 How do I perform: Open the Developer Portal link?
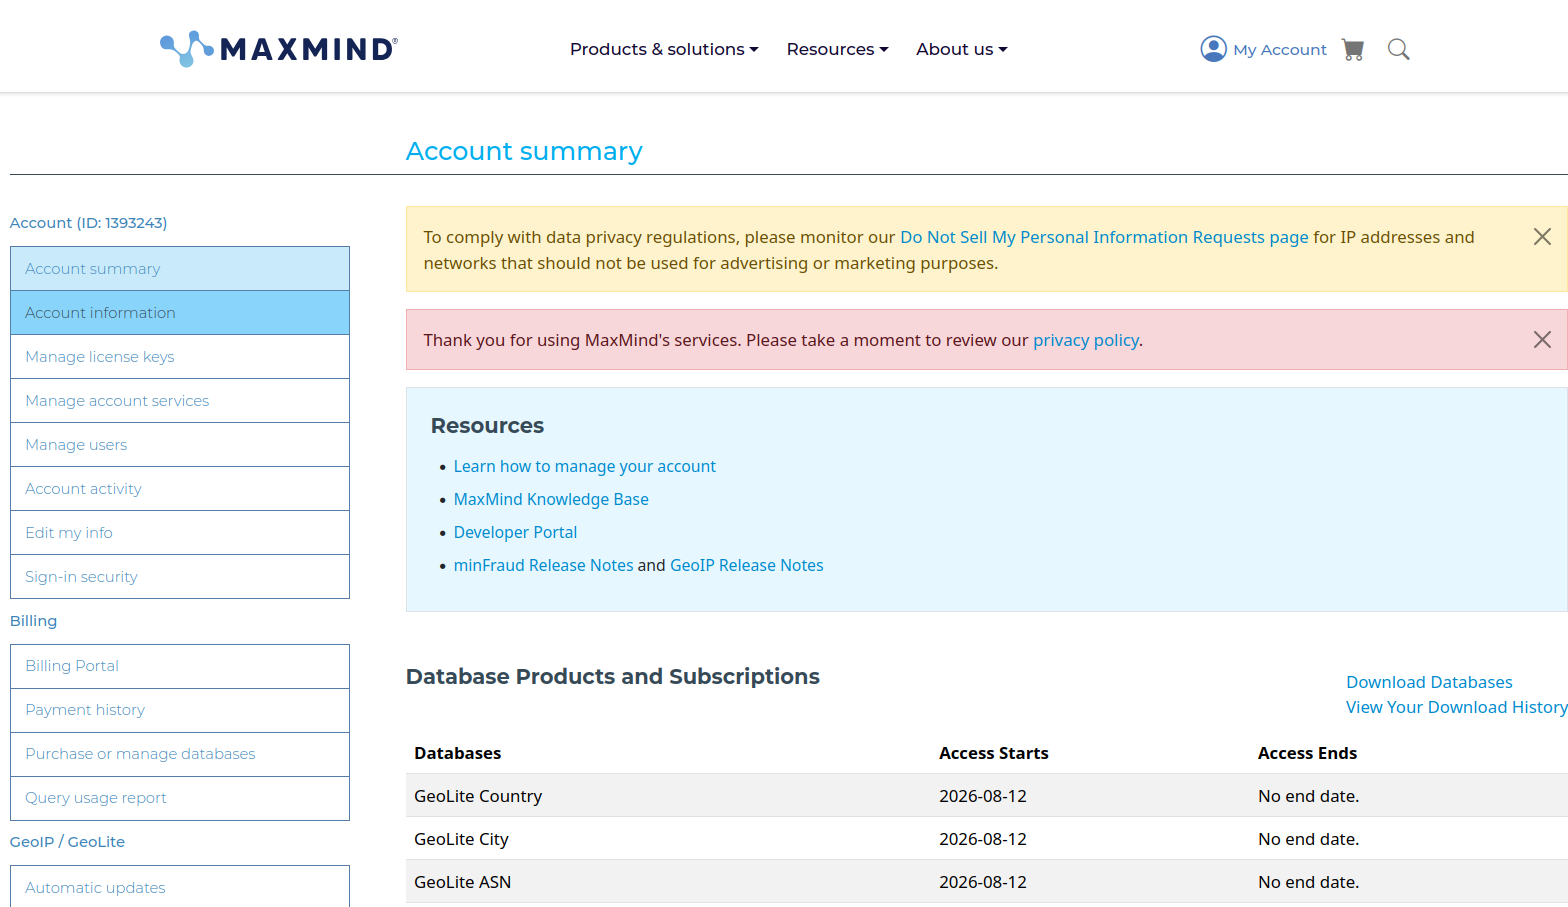click(x=515, y=532)
